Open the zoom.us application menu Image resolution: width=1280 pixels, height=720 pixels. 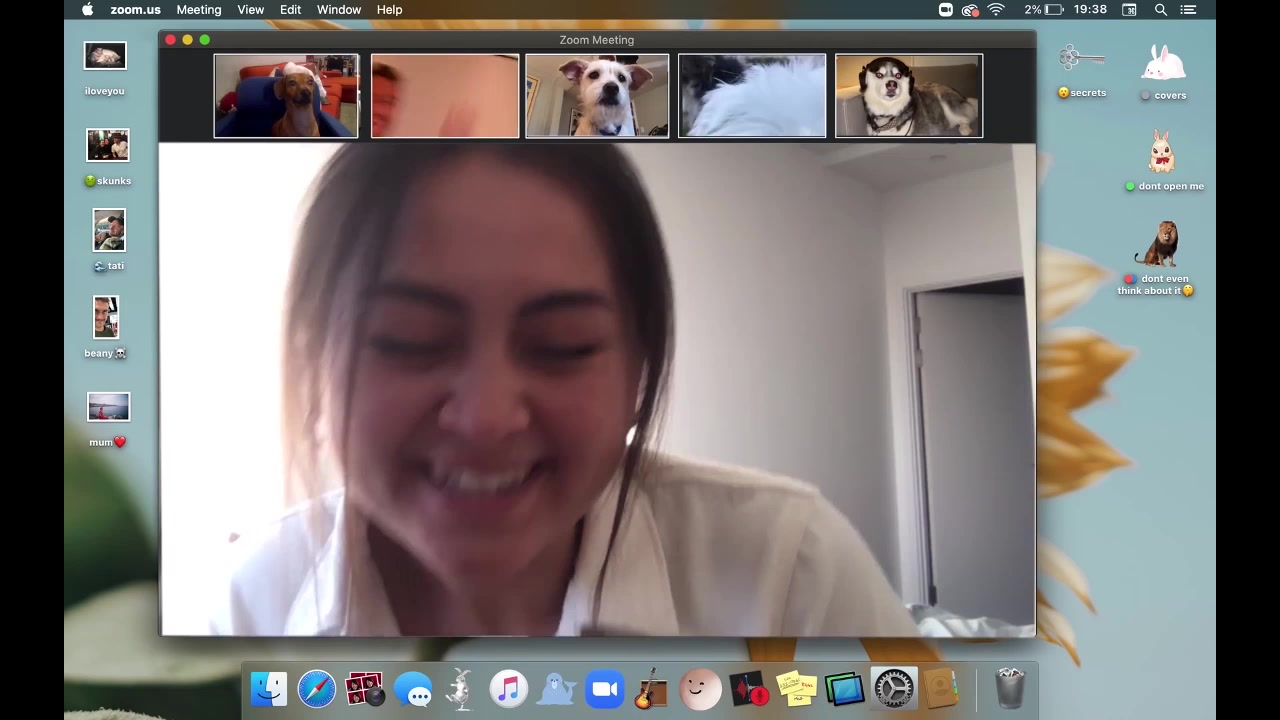pyautogui.click(x=136, y=10)
